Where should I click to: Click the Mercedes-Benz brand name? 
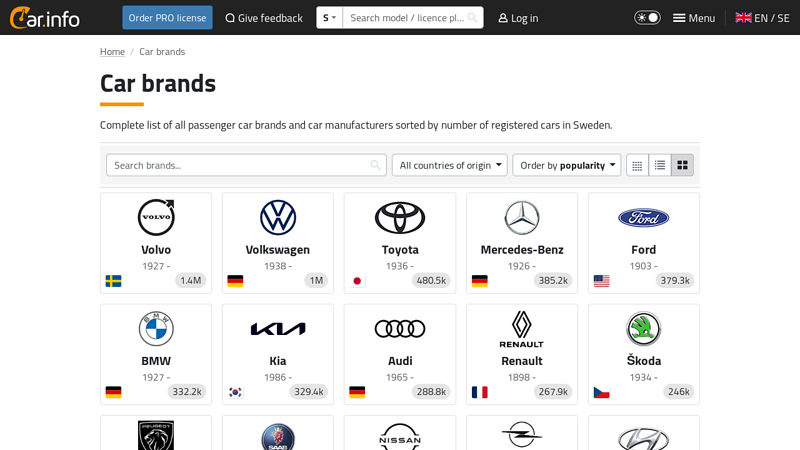point(522,249)
